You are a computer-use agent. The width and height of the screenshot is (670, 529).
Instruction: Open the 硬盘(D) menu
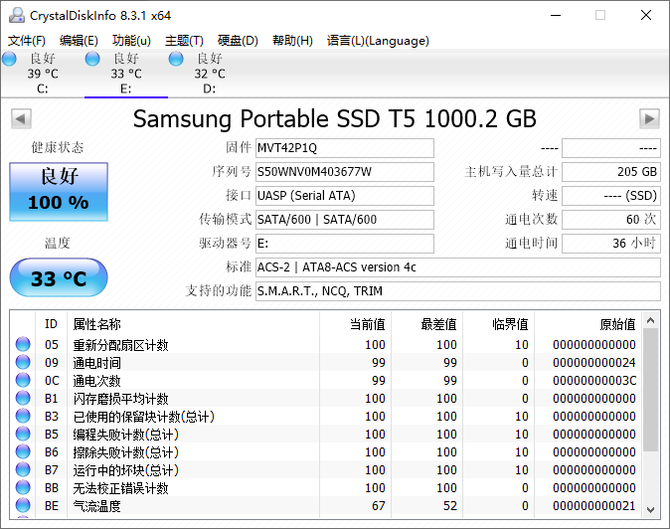point(238,41)
